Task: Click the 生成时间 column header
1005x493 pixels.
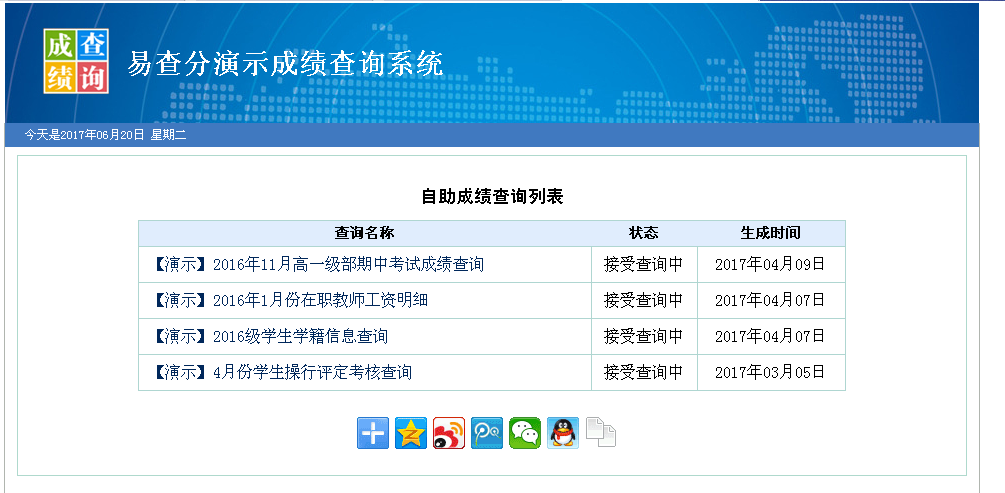Action: 770,233
